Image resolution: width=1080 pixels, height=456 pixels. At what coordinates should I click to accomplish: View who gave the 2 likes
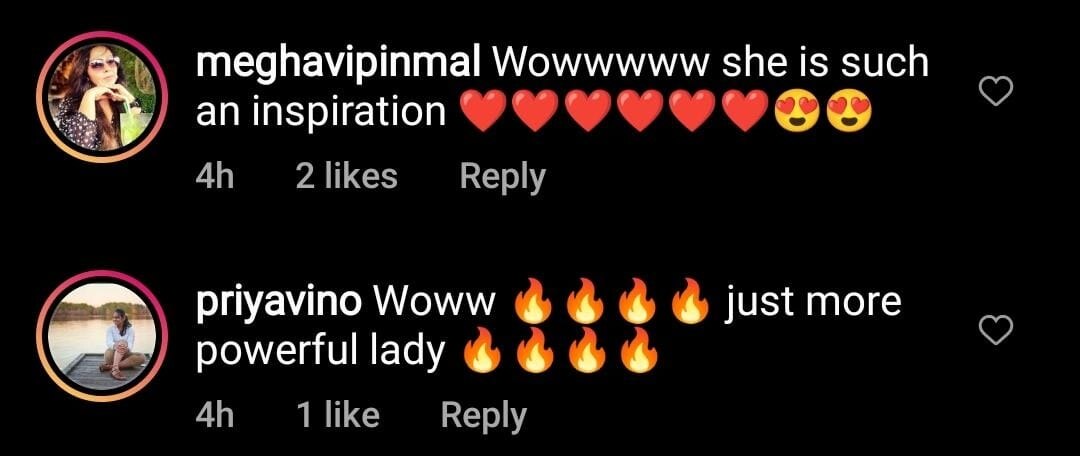click(x=346, y=176)
